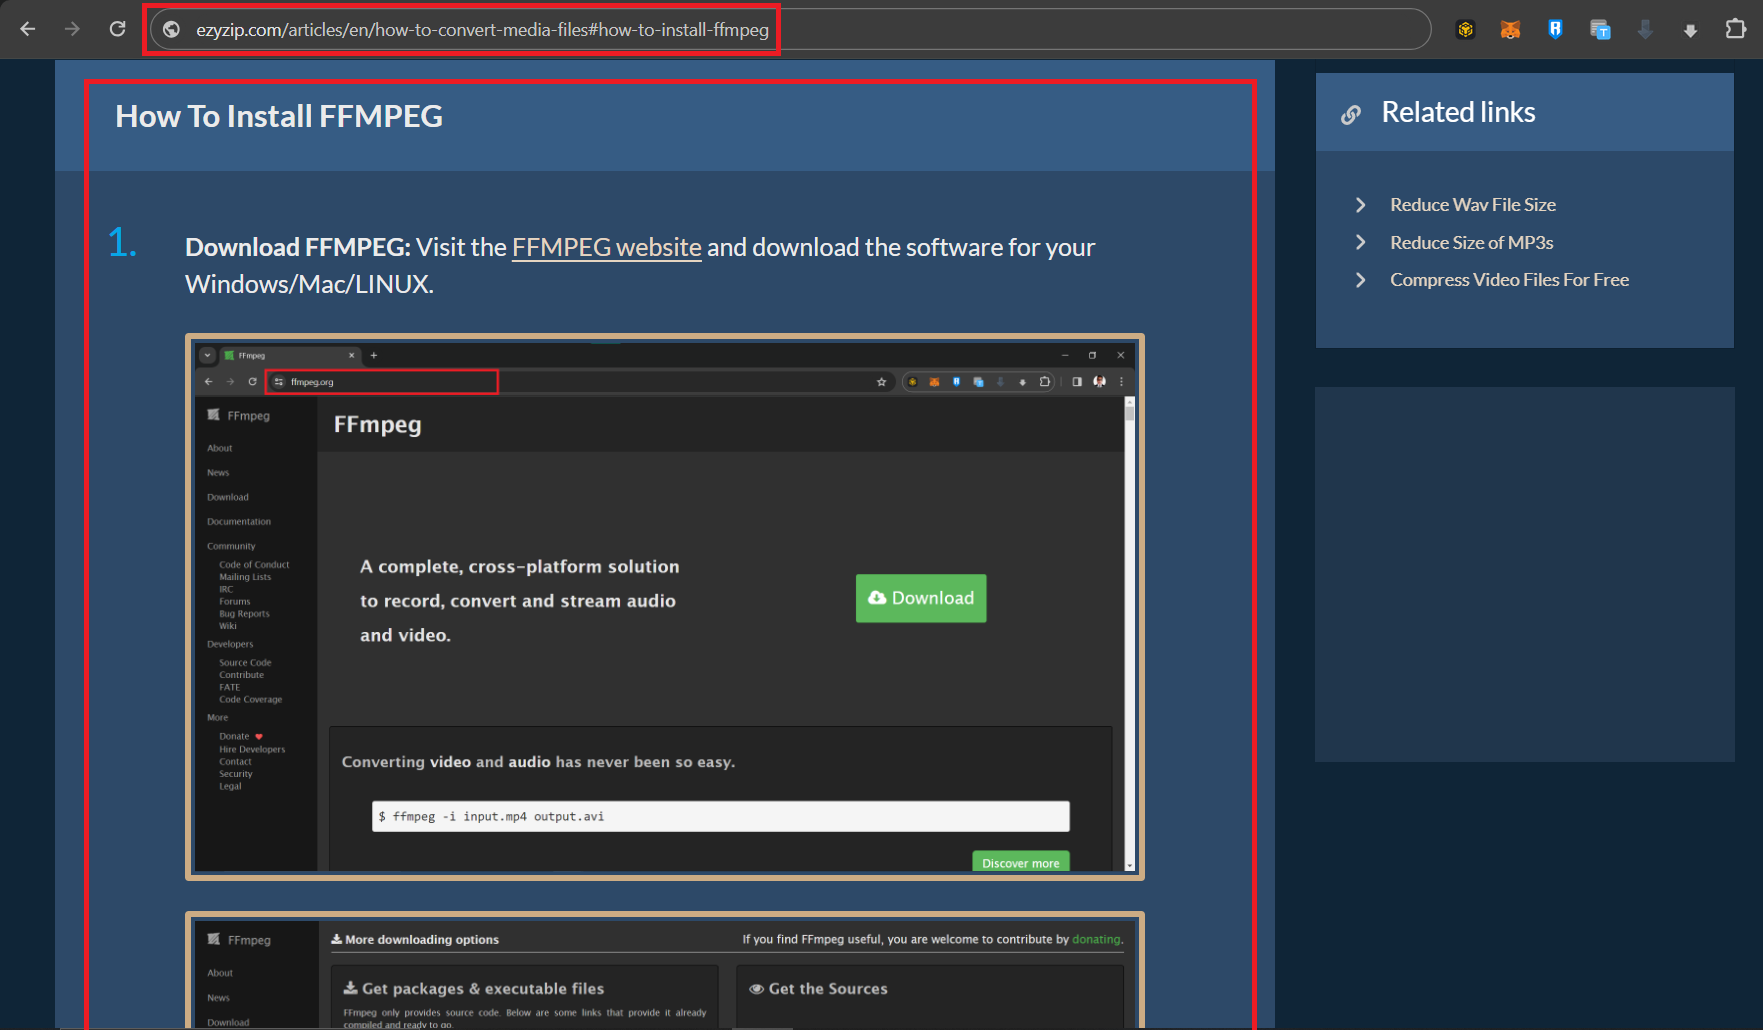Open the FFMPEG website hyperlink
Image resolution: width=1763 pixels, height=1030 pixels.
(606, 247)
